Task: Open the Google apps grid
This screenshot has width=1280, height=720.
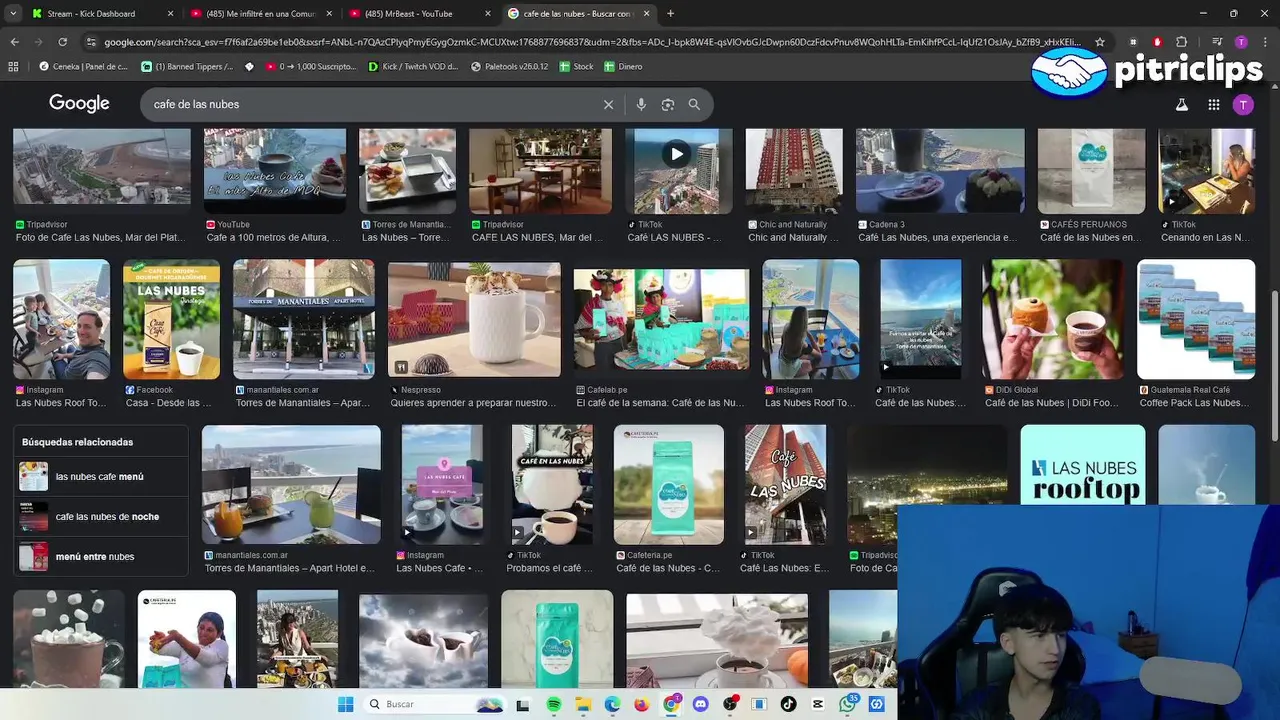Action: [1213, 104]
